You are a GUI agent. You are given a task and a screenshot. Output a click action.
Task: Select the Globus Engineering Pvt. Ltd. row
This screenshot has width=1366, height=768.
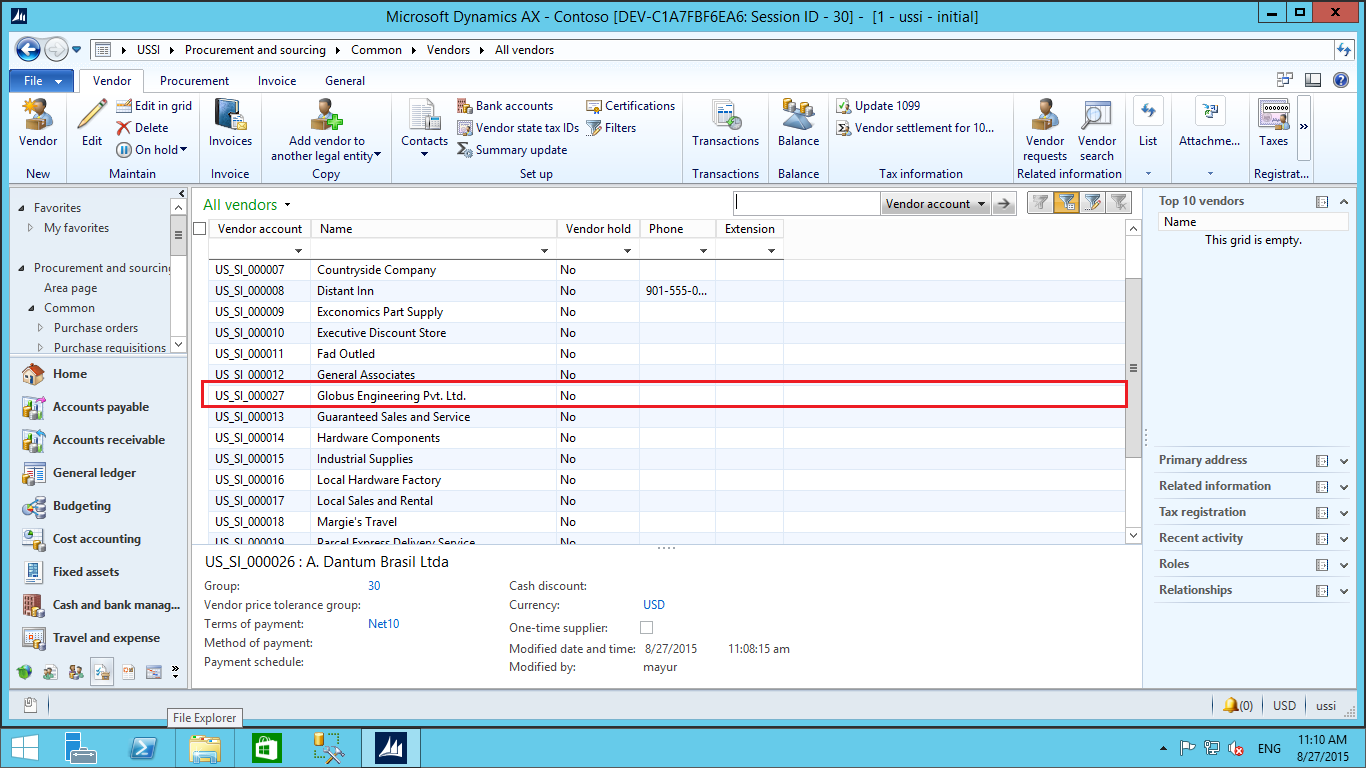pyautogui.click(x=664, y=396)
